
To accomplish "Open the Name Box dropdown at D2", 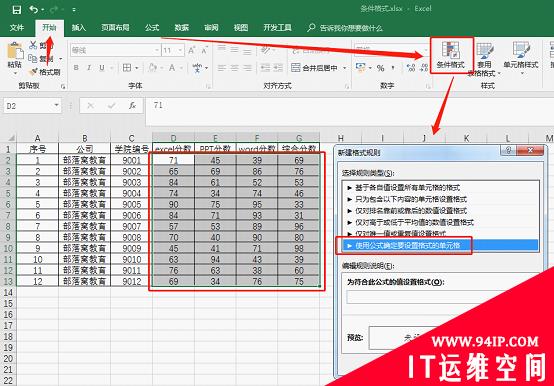I will pyautogui.click(x=56, y=105).
